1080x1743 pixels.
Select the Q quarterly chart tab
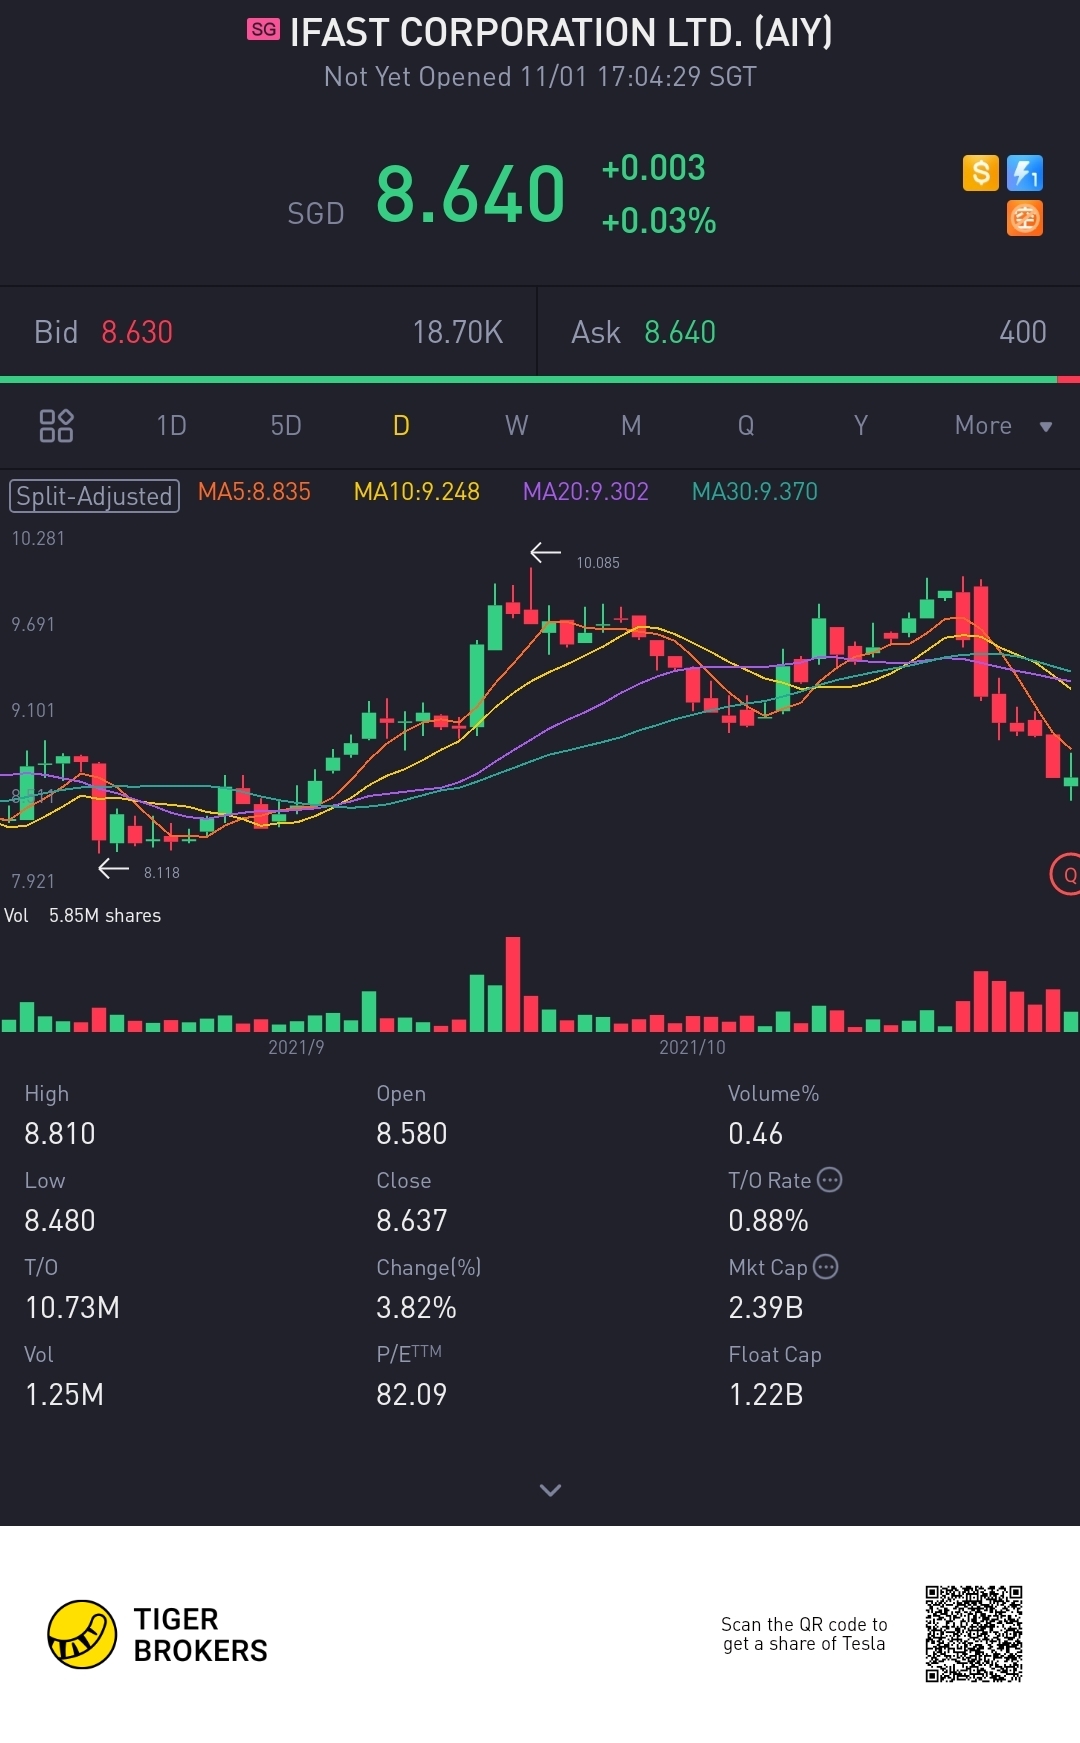coord(746,426)
